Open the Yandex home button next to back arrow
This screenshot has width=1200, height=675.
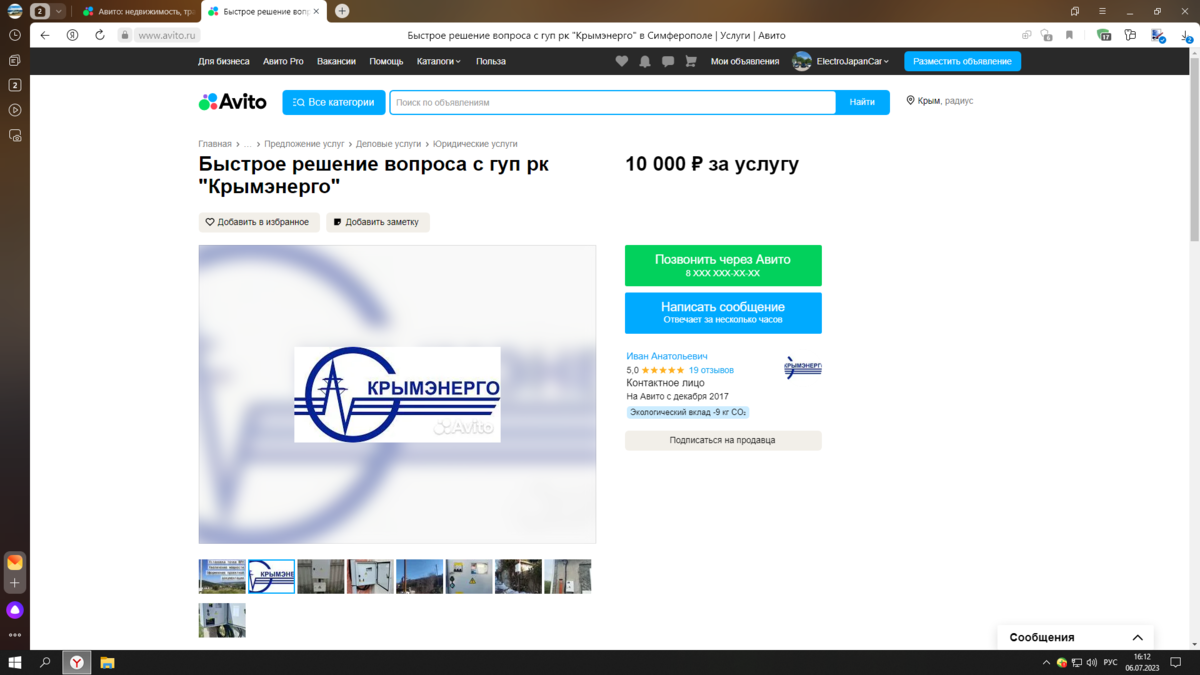[x=72, y=35]
